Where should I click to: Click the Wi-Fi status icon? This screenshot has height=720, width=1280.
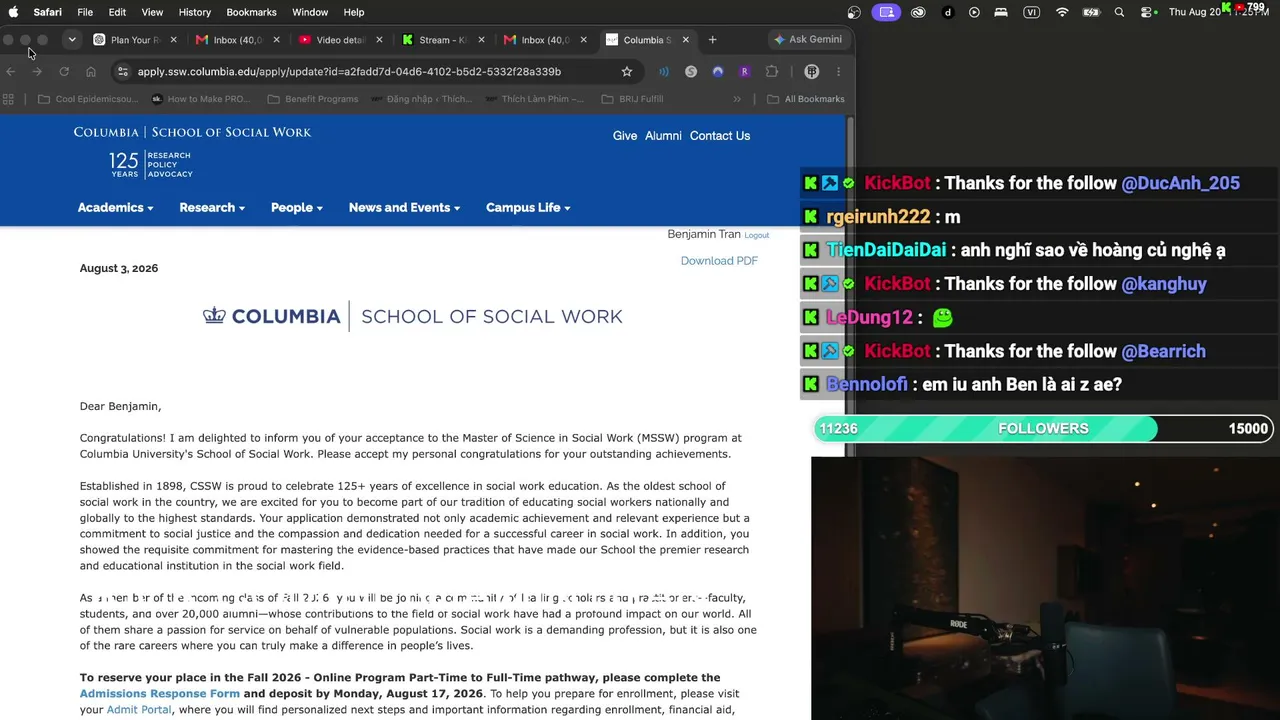[x=1062, y=12]
